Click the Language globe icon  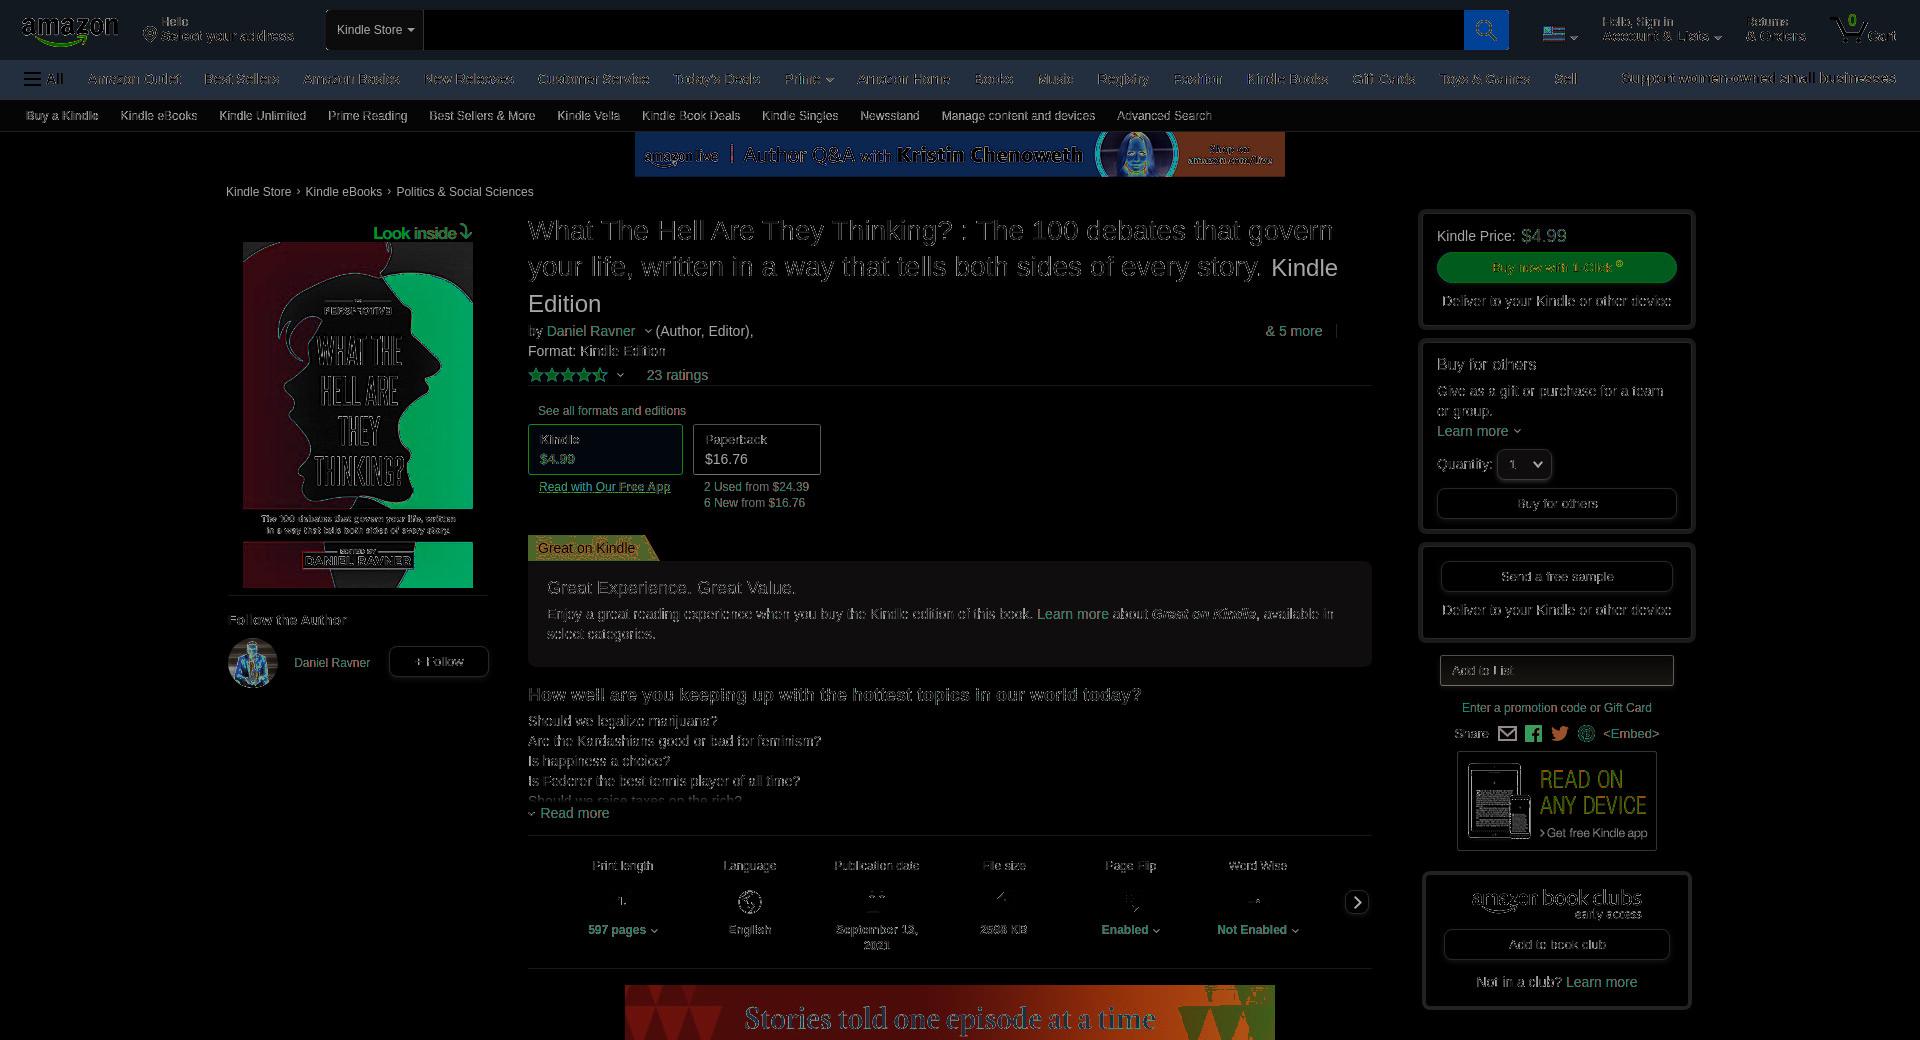[x=750, y=902]
